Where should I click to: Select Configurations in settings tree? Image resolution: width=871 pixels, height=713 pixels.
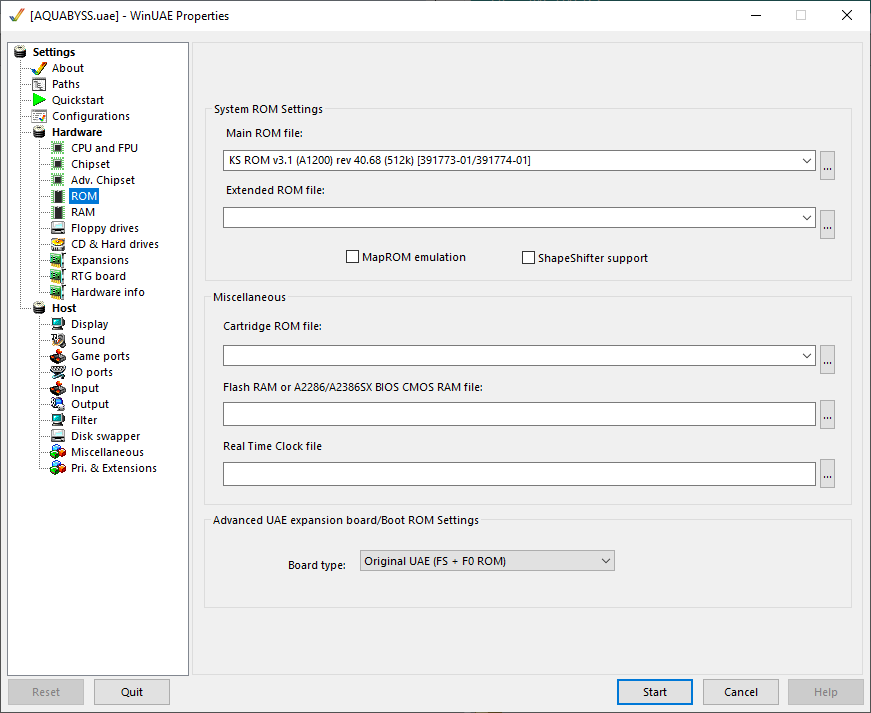pos(91,116)
